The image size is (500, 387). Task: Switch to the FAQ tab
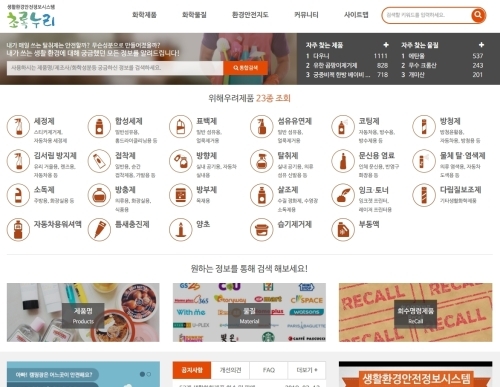click(269, 370)
